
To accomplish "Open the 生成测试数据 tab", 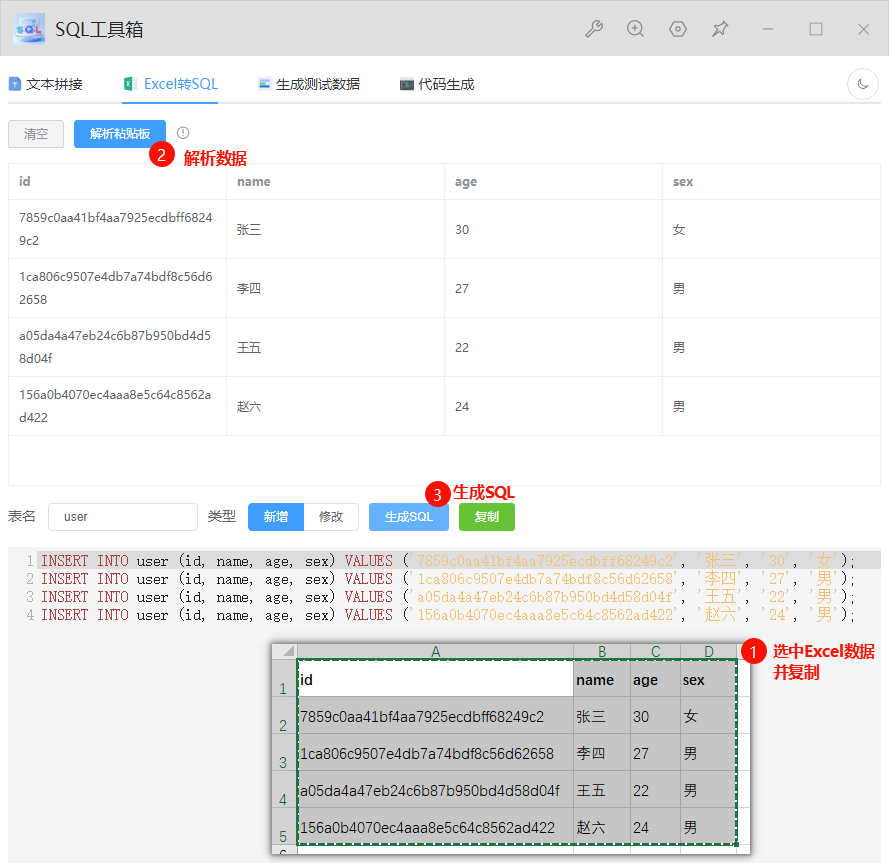I will [309, 84].
